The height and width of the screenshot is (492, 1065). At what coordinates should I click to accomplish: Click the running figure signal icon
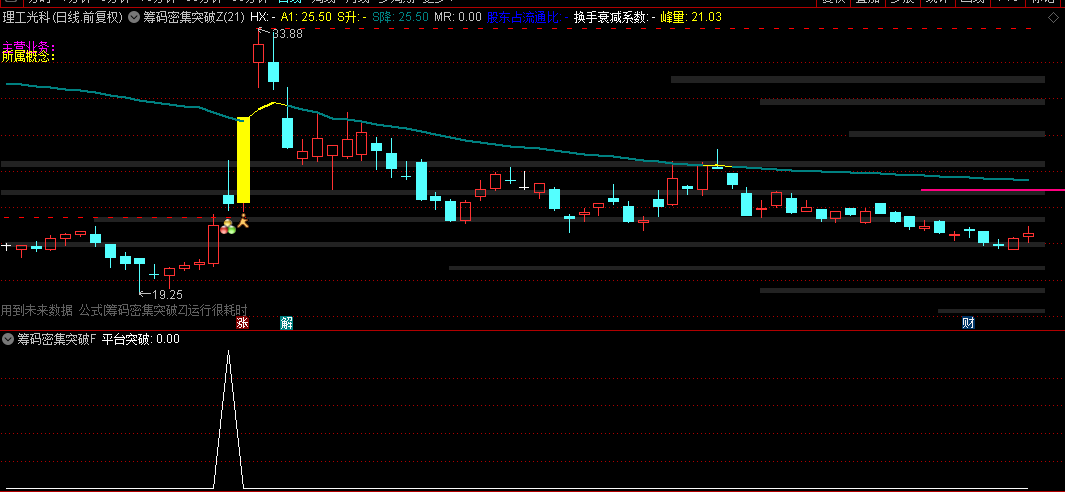pyautogui.click(x=243, y=221)
